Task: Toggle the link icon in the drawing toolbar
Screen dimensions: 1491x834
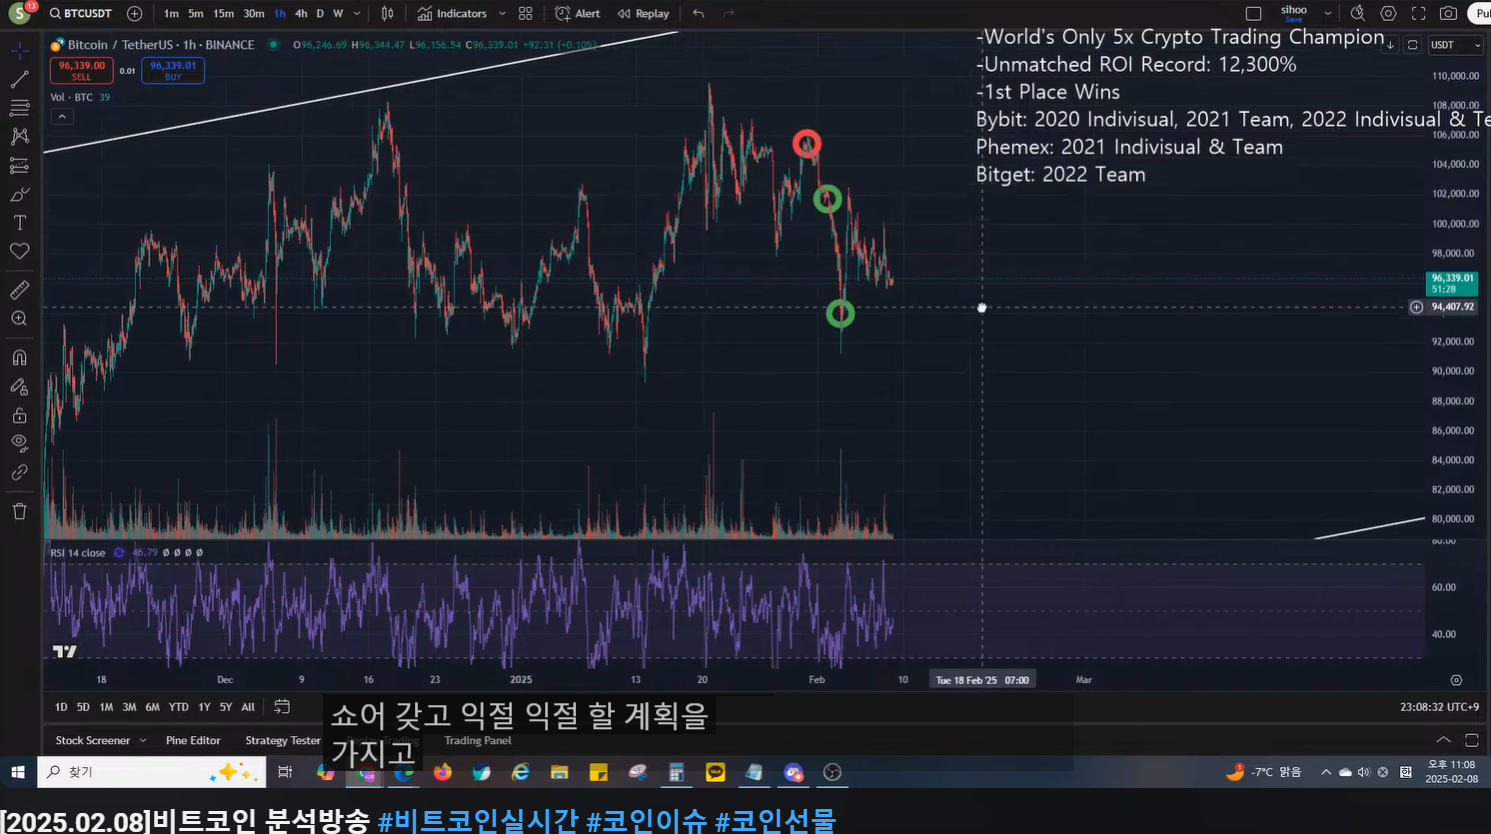Action: 20,473
